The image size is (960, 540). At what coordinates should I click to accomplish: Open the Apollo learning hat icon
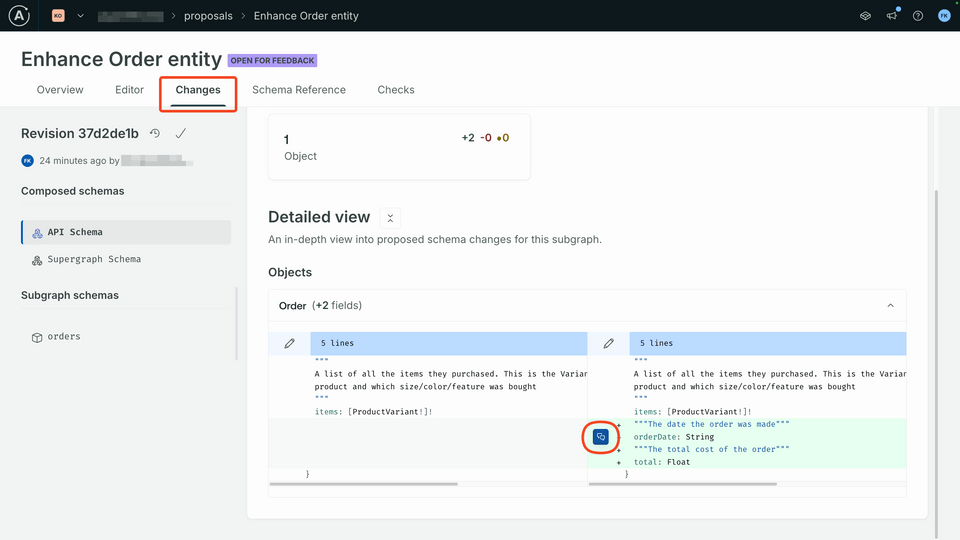coord(865,16)
